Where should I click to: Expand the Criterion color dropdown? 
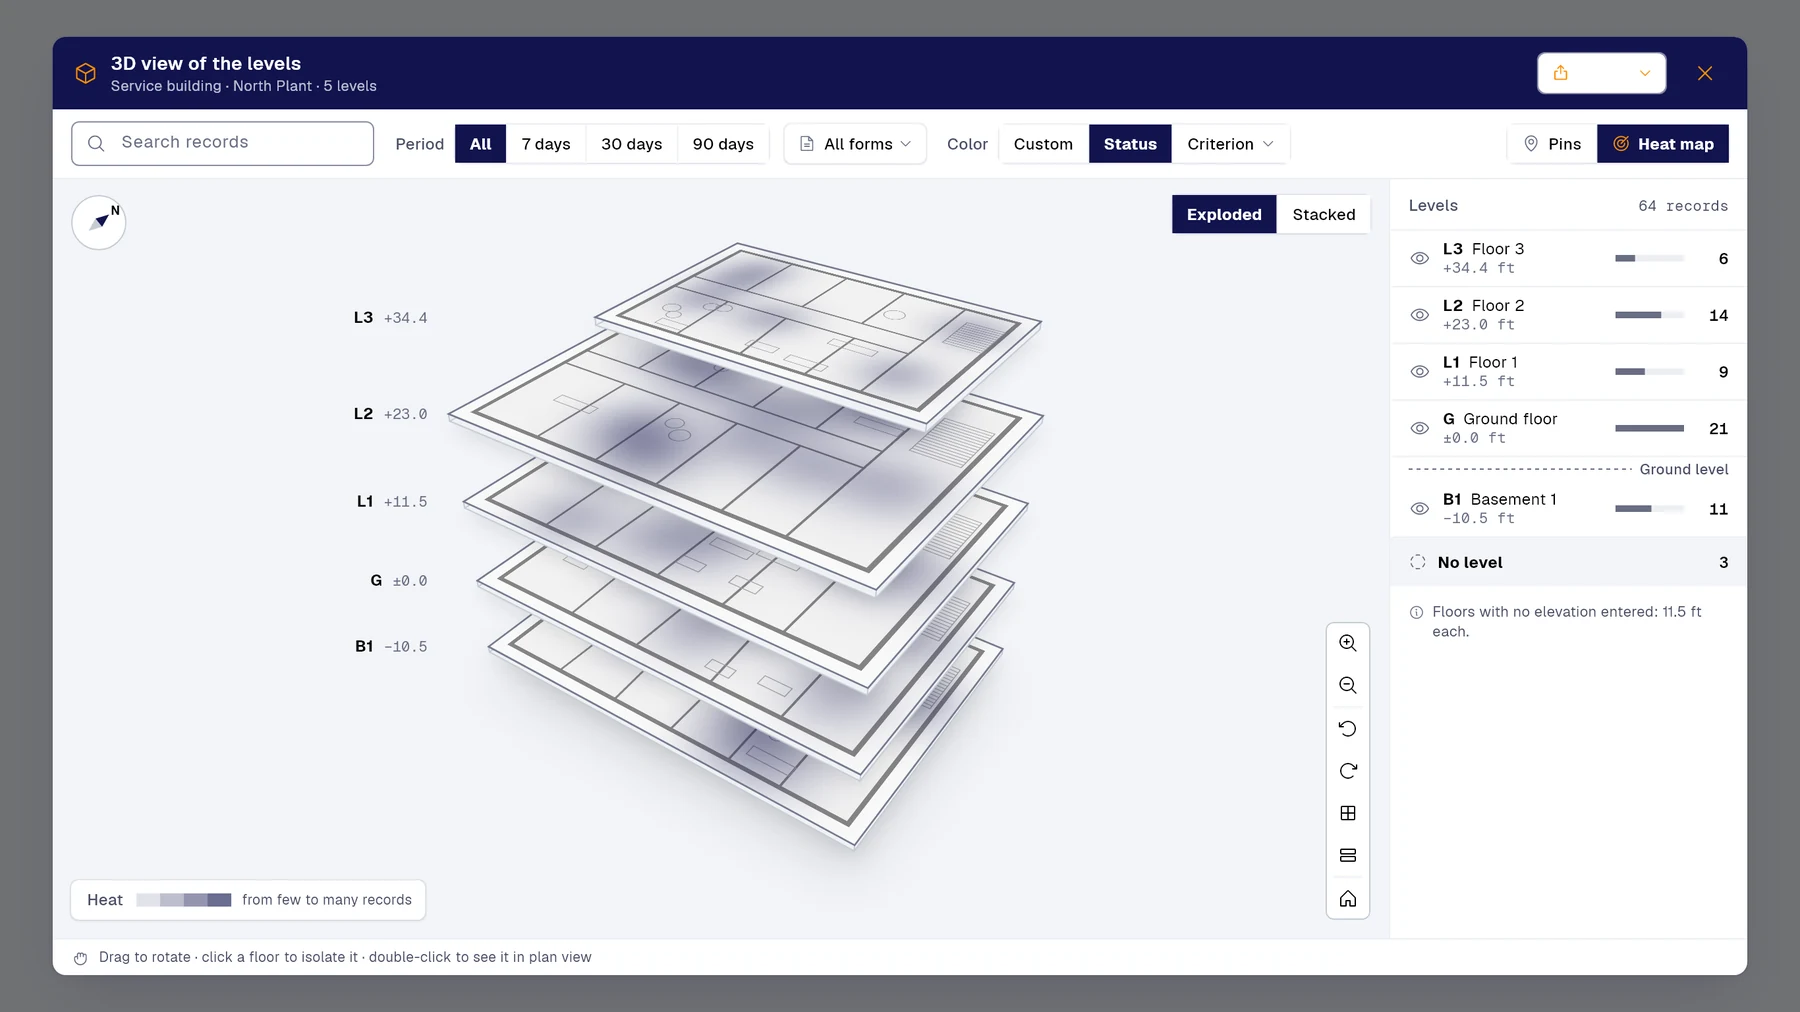(x=1230, y=144)
